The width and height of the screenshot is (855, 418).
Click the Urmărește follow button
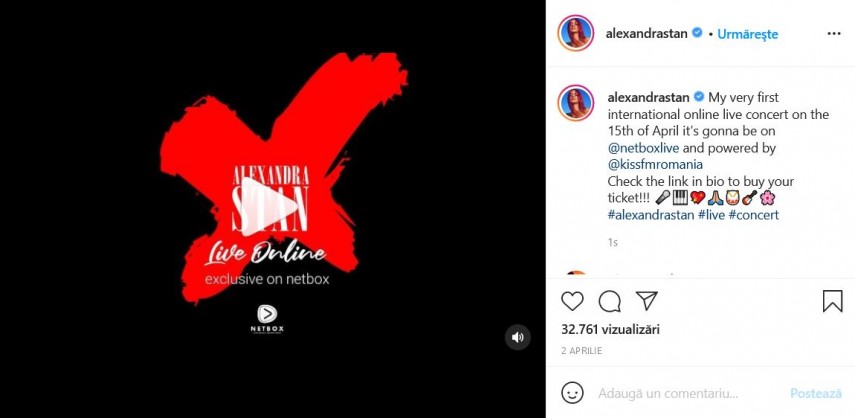[748, 34]
